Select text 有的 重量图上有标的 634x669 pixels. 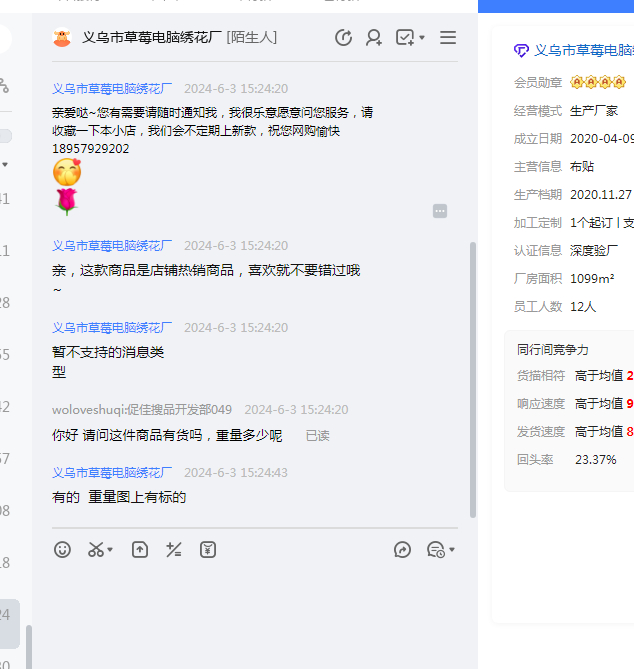coord(119,497)
